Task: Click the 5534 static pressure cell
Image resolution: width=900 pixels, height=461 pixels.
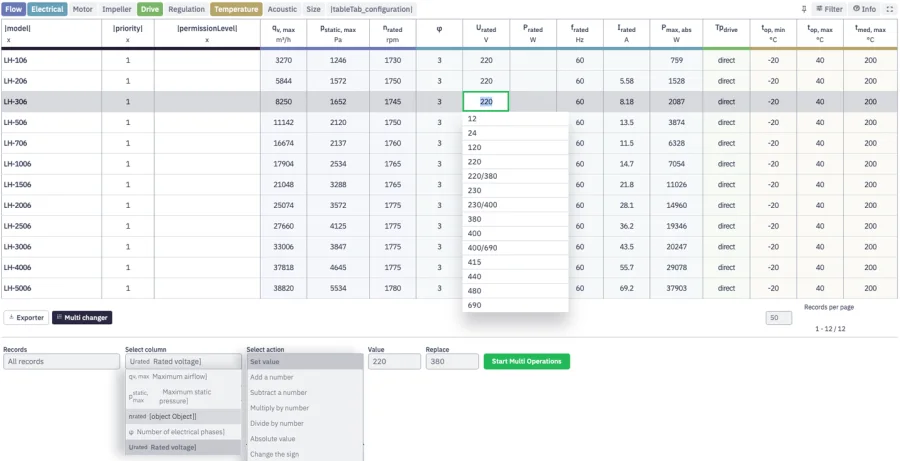Action: (338, 288)
